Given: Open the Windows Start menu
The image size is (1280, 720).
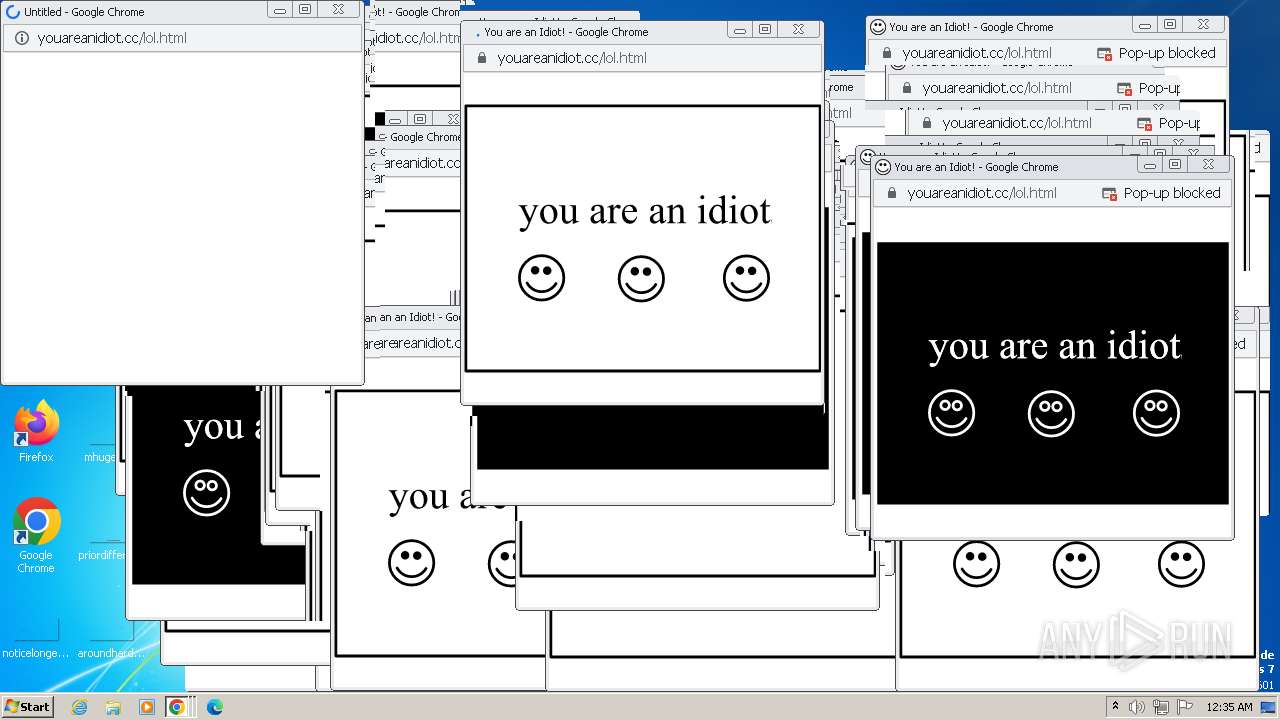Looking at the screenshot, I should [27, 706].
